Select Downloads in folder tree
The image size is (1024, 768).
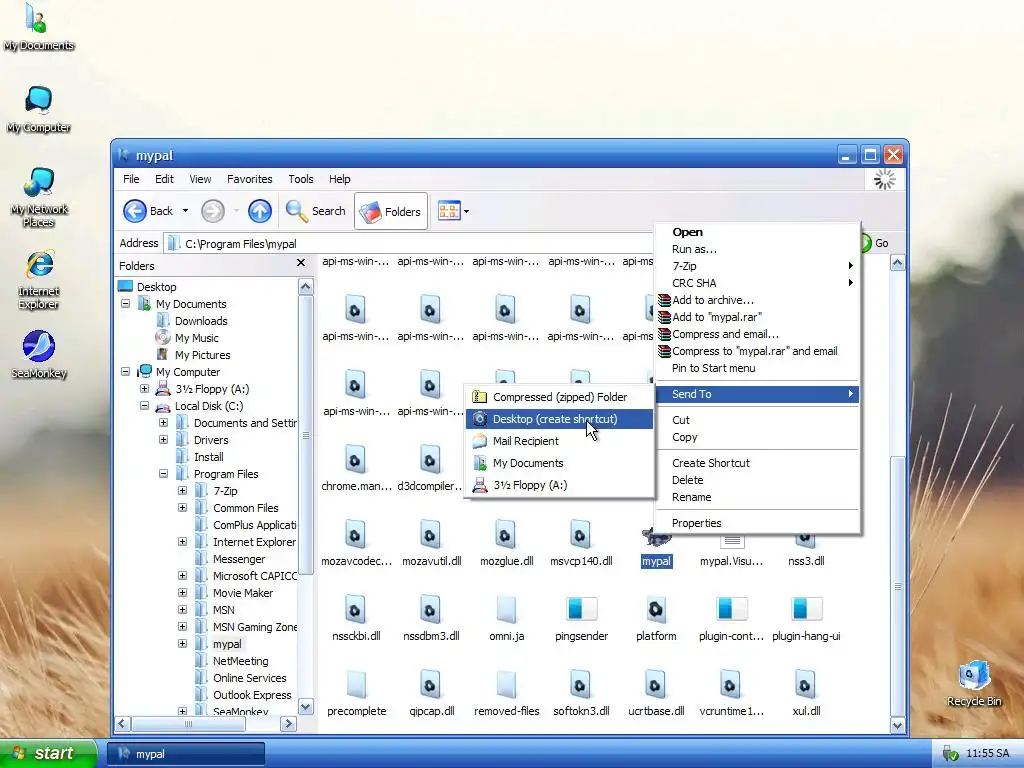coord(201,321)
